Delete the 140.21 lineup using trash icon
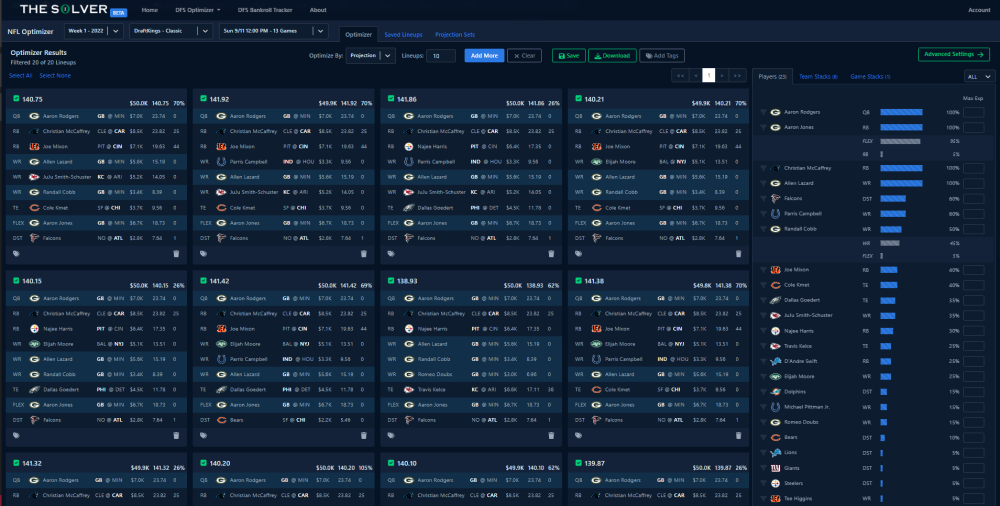Screen dimensions: 1000x506 [739, 253]
